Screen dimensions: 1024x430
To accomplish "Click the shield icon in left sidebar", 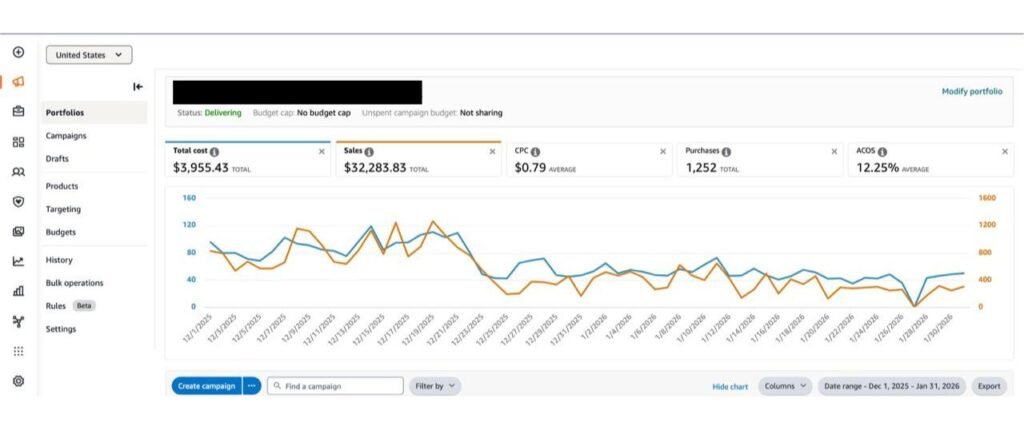I will click(x=18, y=202).
